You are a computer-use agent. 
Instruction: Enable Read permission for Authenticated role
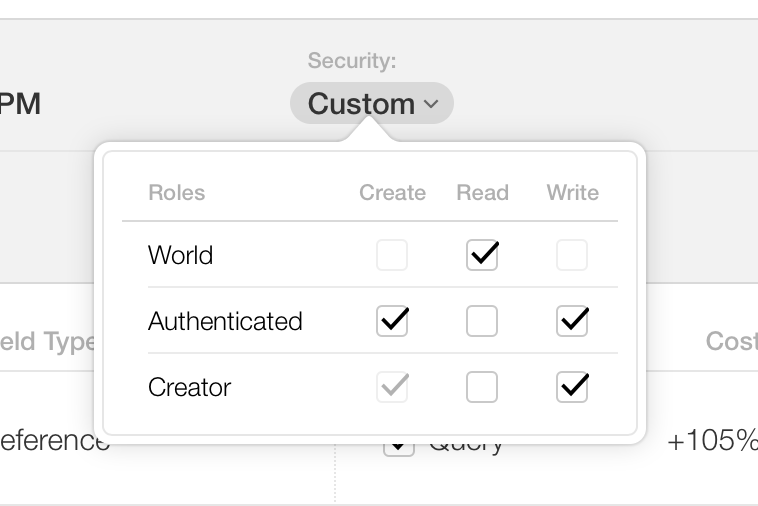point(482,321)
